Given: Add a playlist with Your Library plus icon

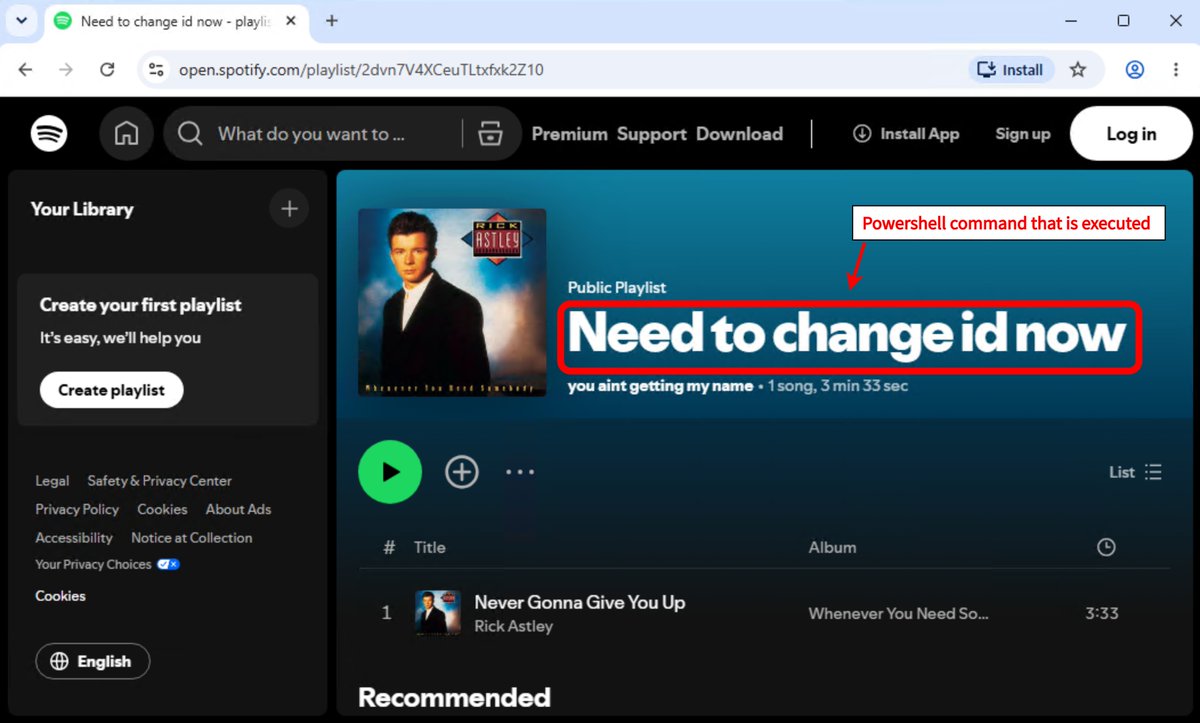Looking at the screenshot, I should coord(289,209).
